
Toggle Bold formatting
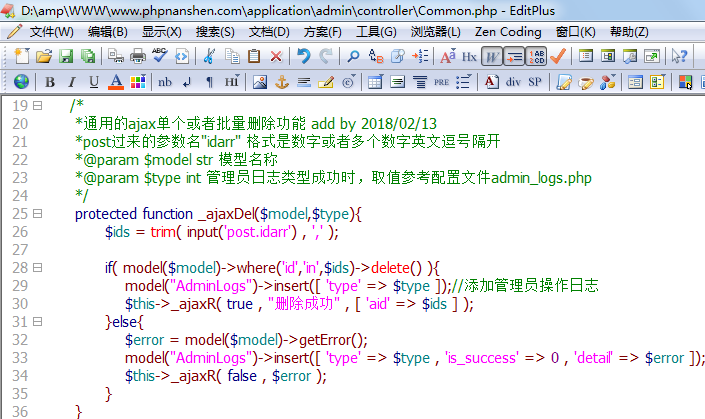click(x=50, y=82)
